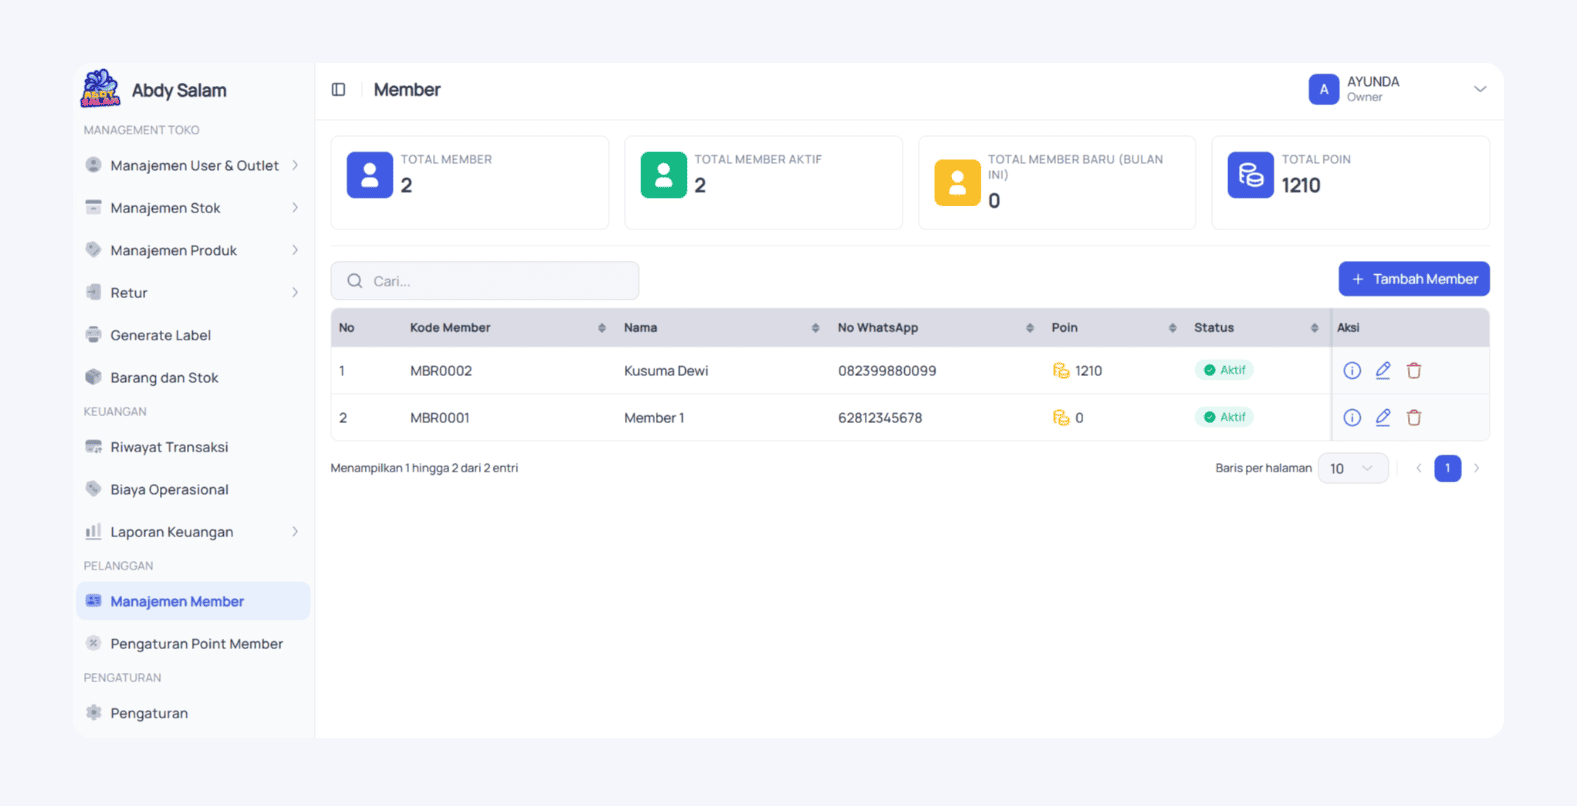Expand the Retur submenu
The image size is (1577, 806).
click(x=295, y=293)
